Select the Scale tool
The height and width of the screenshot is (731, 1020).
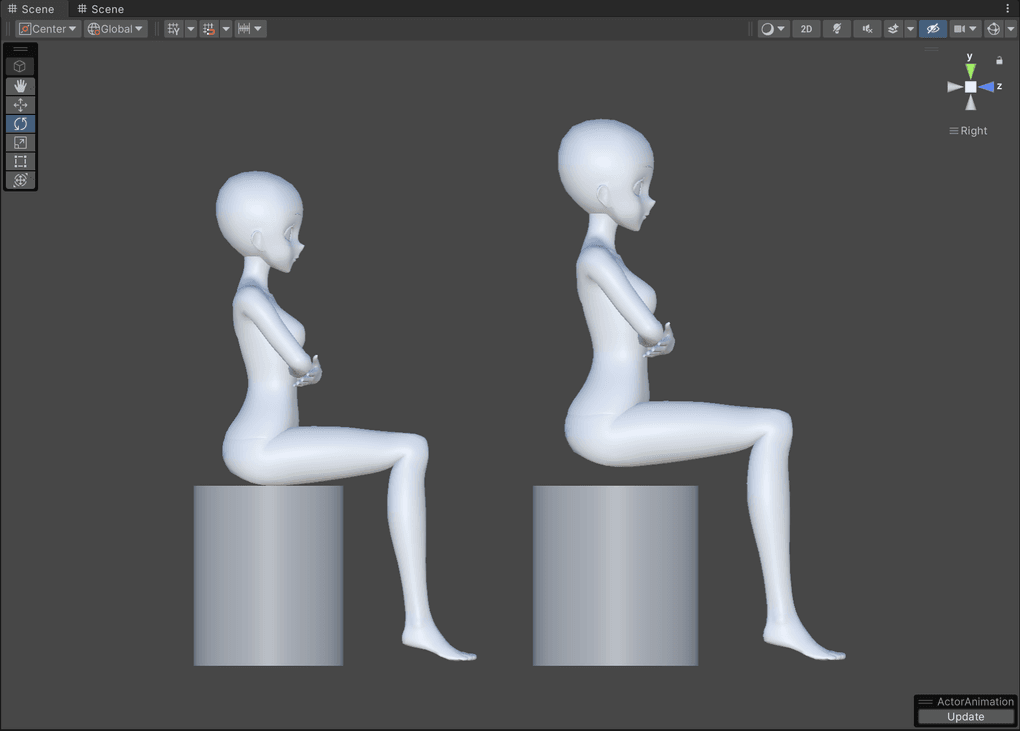pyautogui.click(x=20, y=143)
